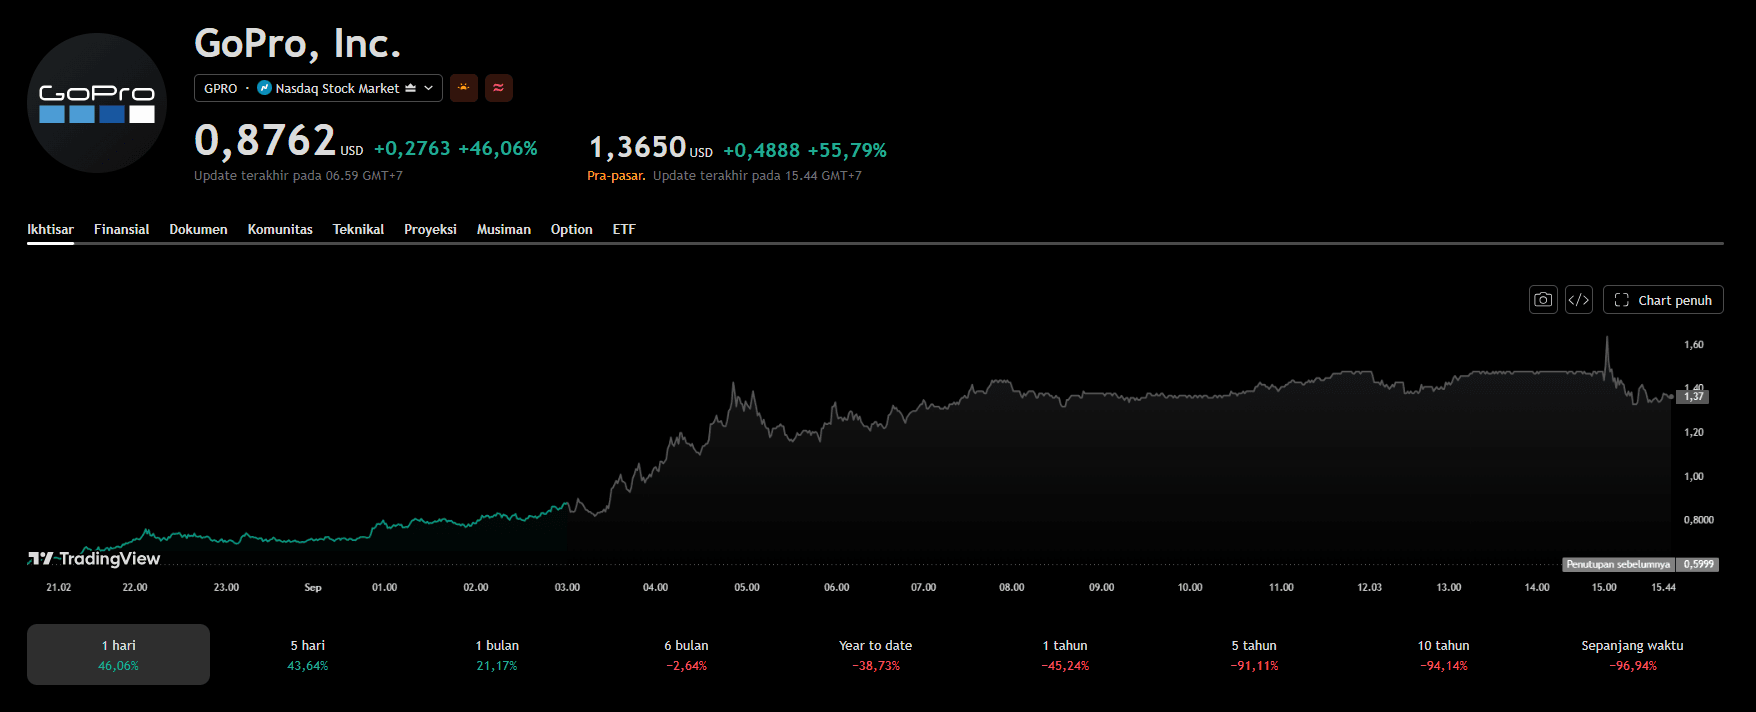Click the 0,5999 previous close value

pos(1698,564)
